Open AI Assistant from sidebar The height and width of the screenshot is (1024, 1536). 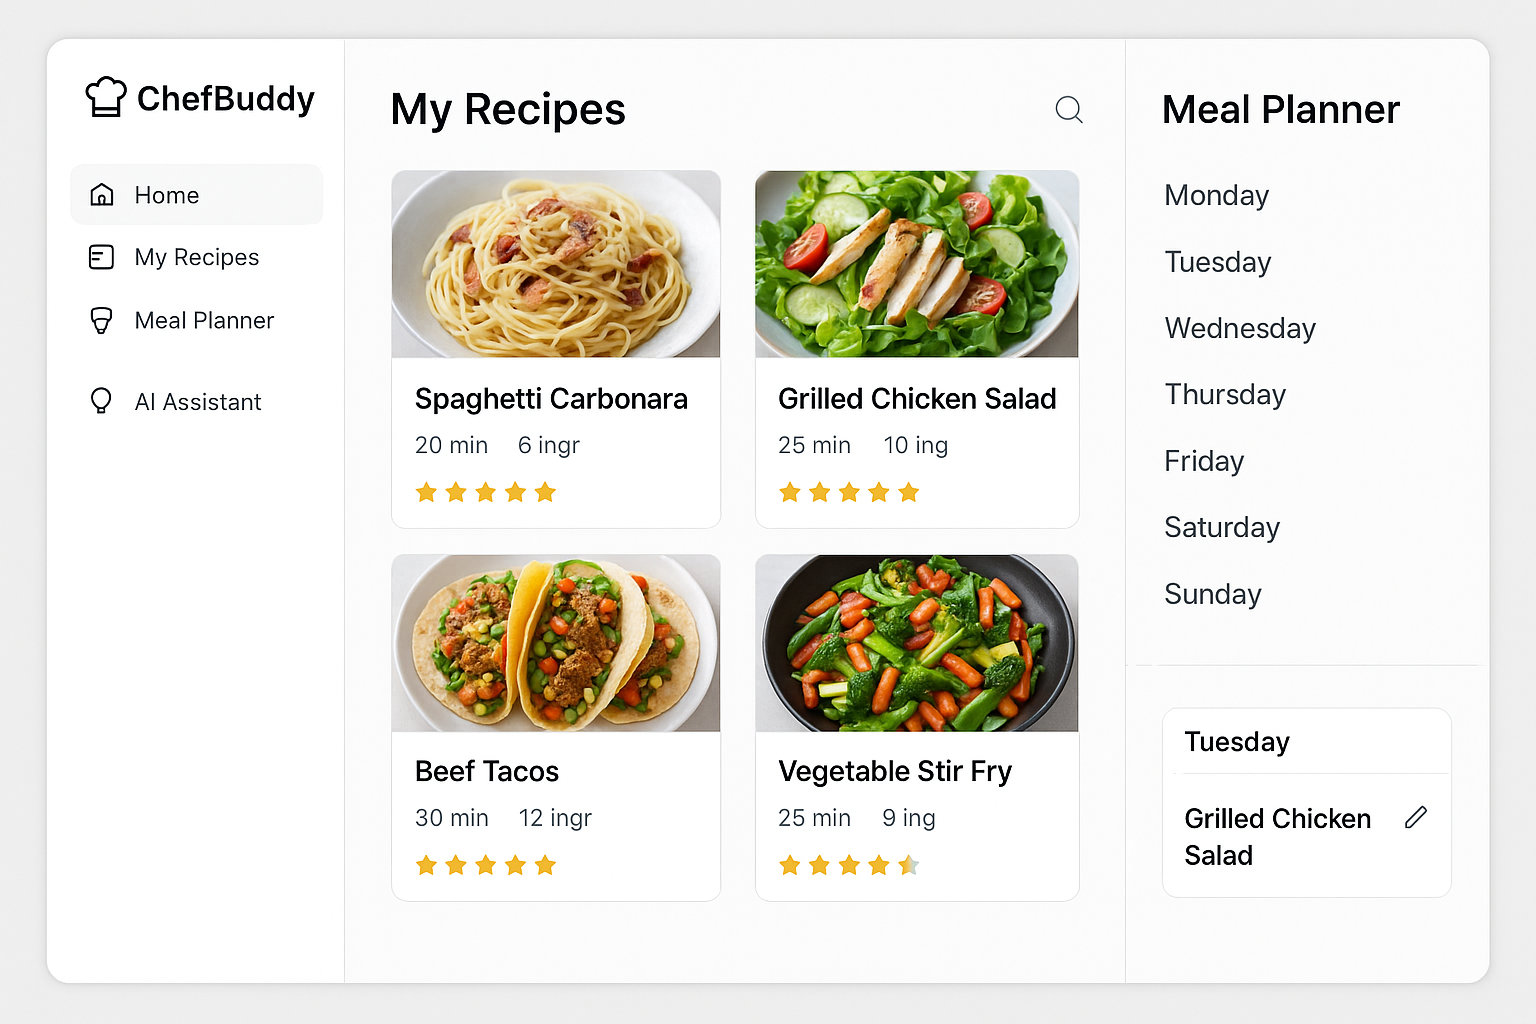tap(198, 402)
